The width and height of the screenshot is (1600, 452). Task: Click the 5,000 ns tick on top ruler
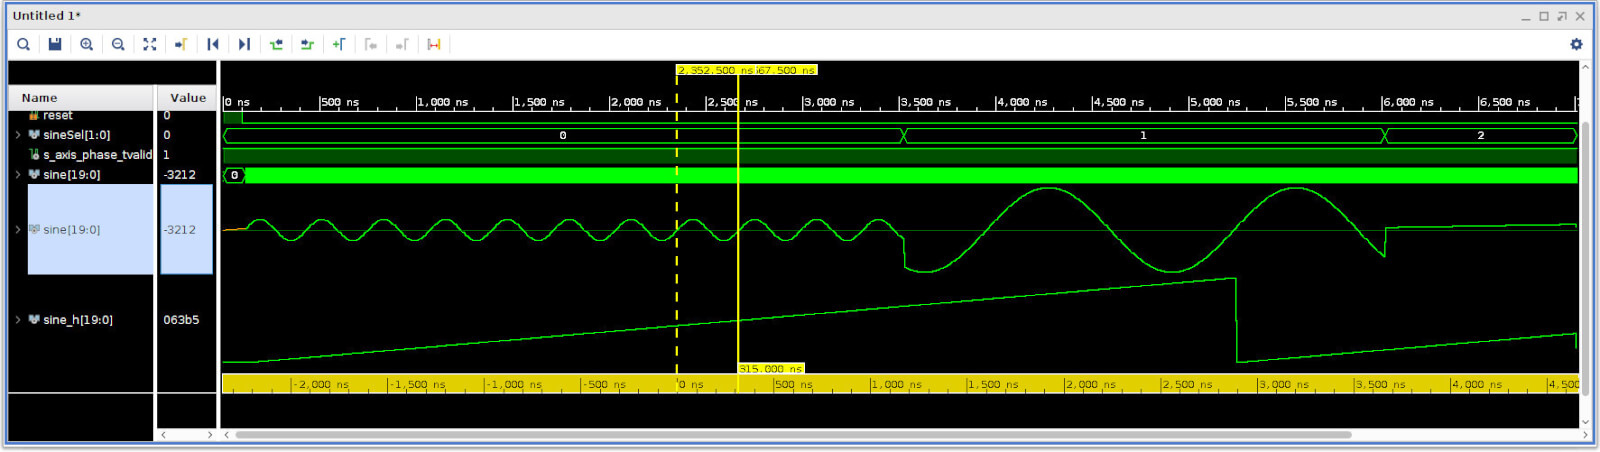click(x=1215, y=102)
